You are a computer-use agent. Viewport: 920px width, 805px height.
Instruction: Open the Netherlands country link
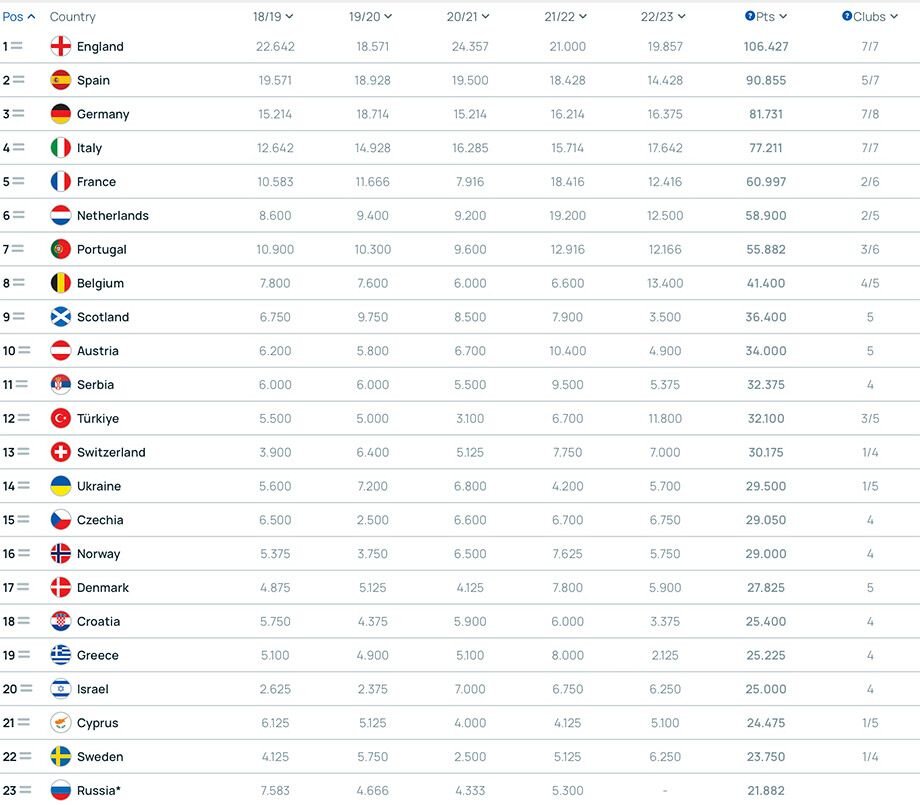[x=113, y=215]
